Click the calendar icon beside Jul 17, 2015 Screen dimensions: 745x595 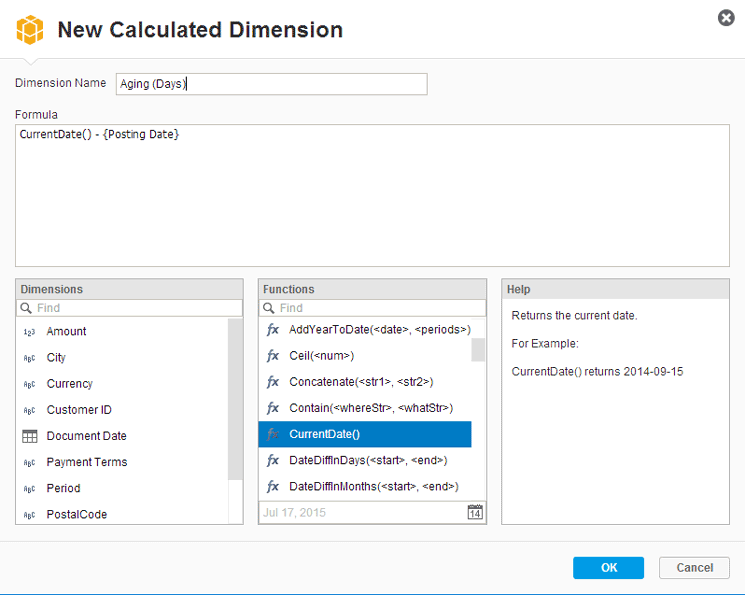pos(476,513)
